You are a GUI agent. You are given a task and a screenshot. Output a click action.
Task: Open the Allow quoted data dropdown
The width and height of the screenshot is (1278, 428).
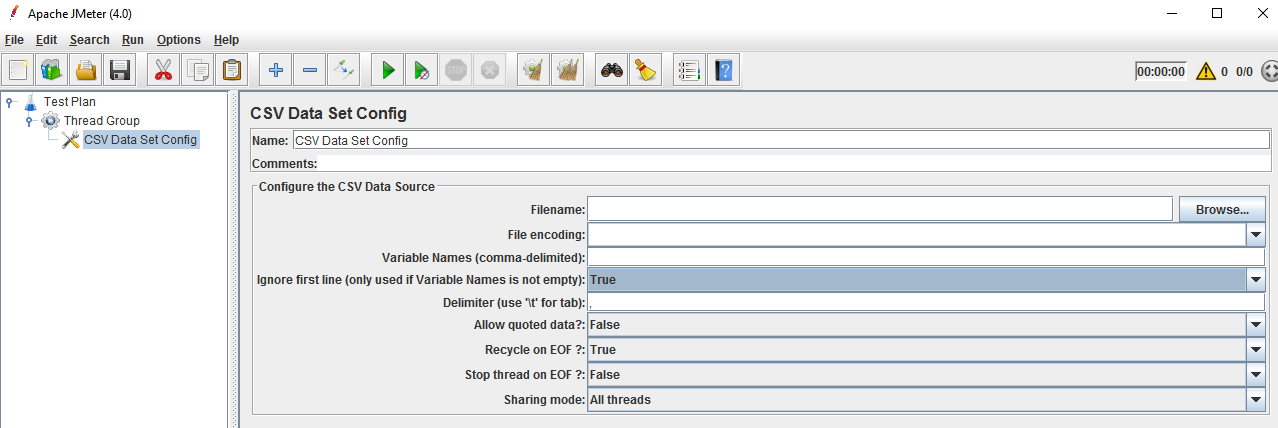point(1257,325)
